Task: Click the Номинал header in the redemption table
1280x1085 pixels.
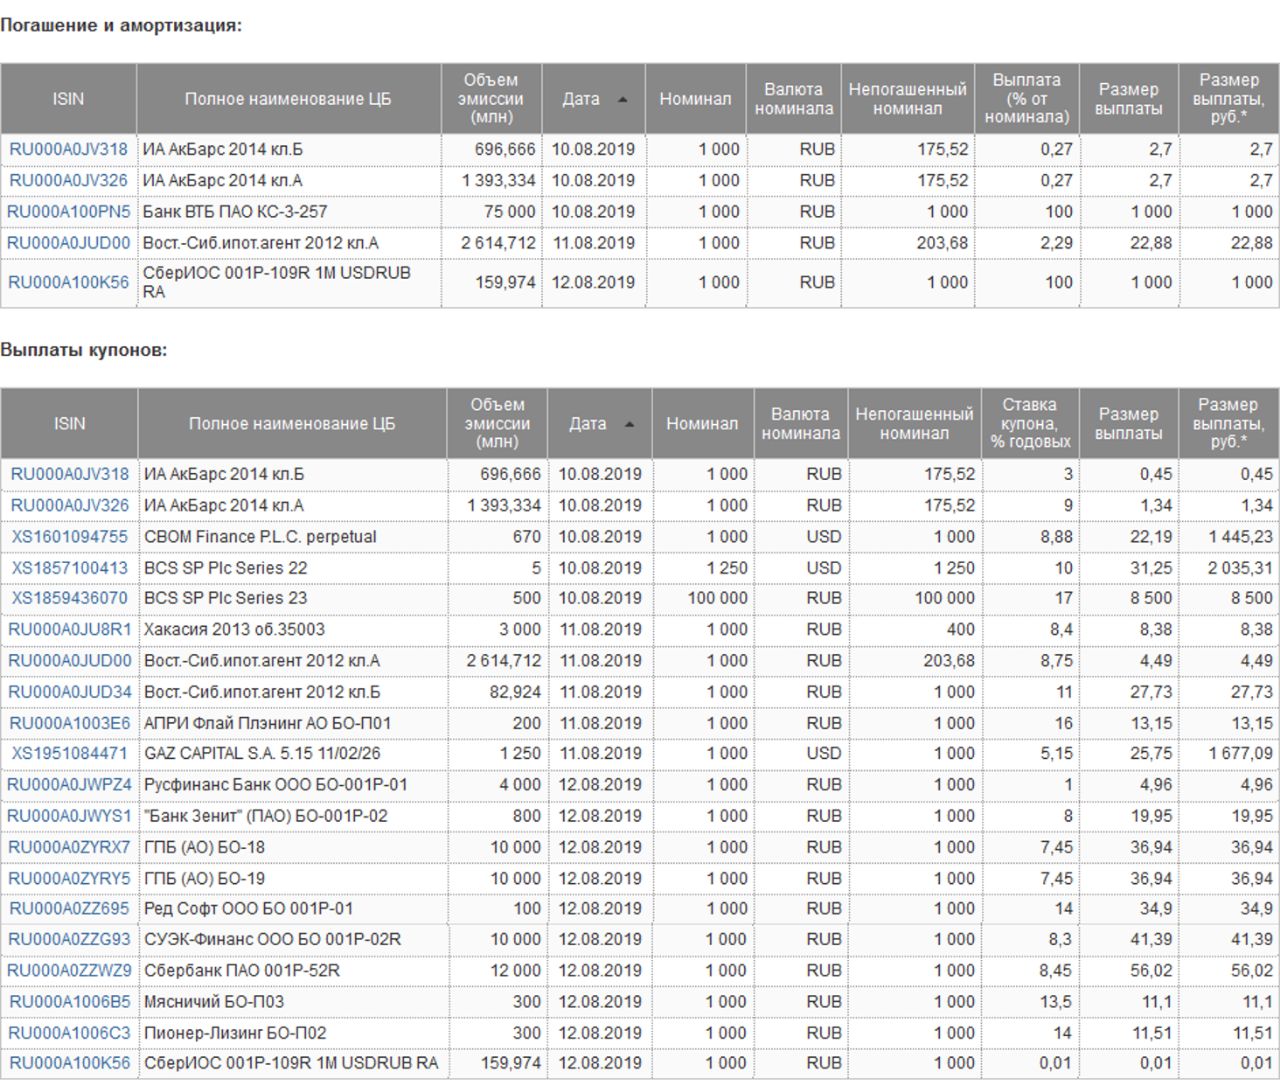Action: point(695,99)
